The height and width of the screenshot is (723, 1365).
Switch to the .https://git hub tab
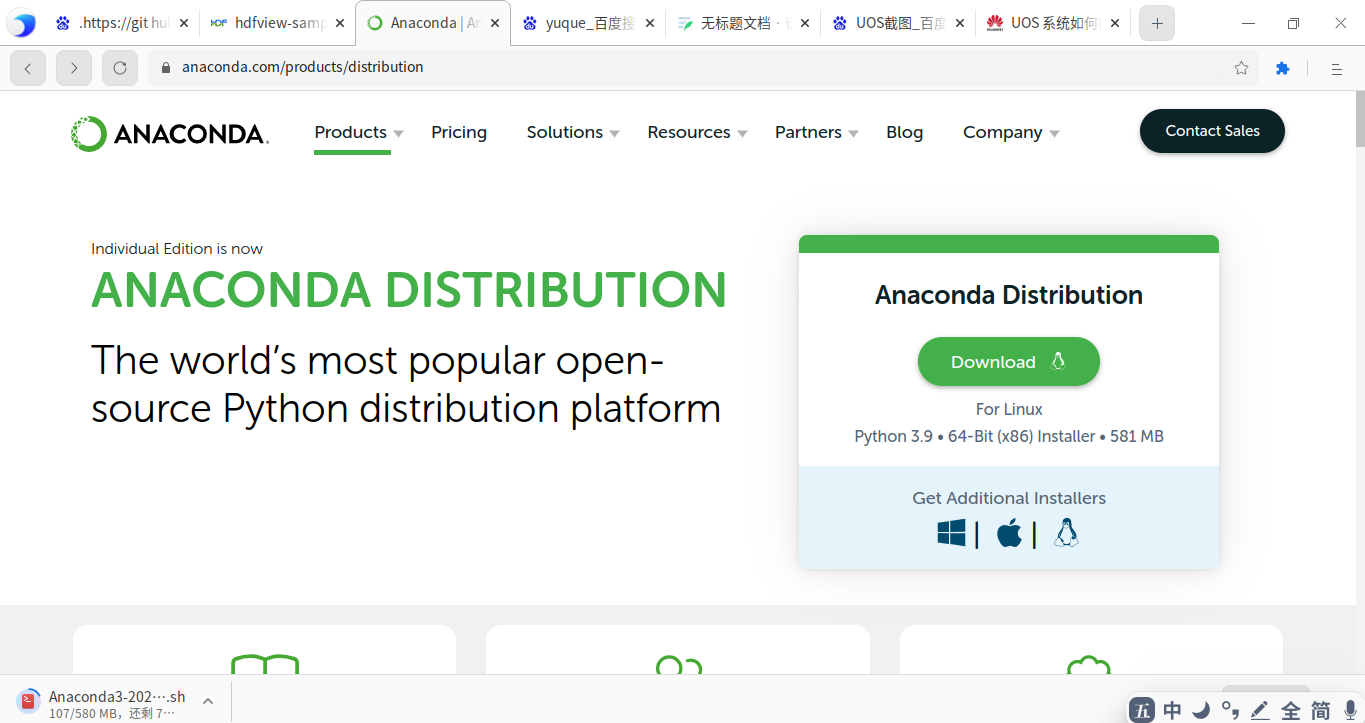122,23
